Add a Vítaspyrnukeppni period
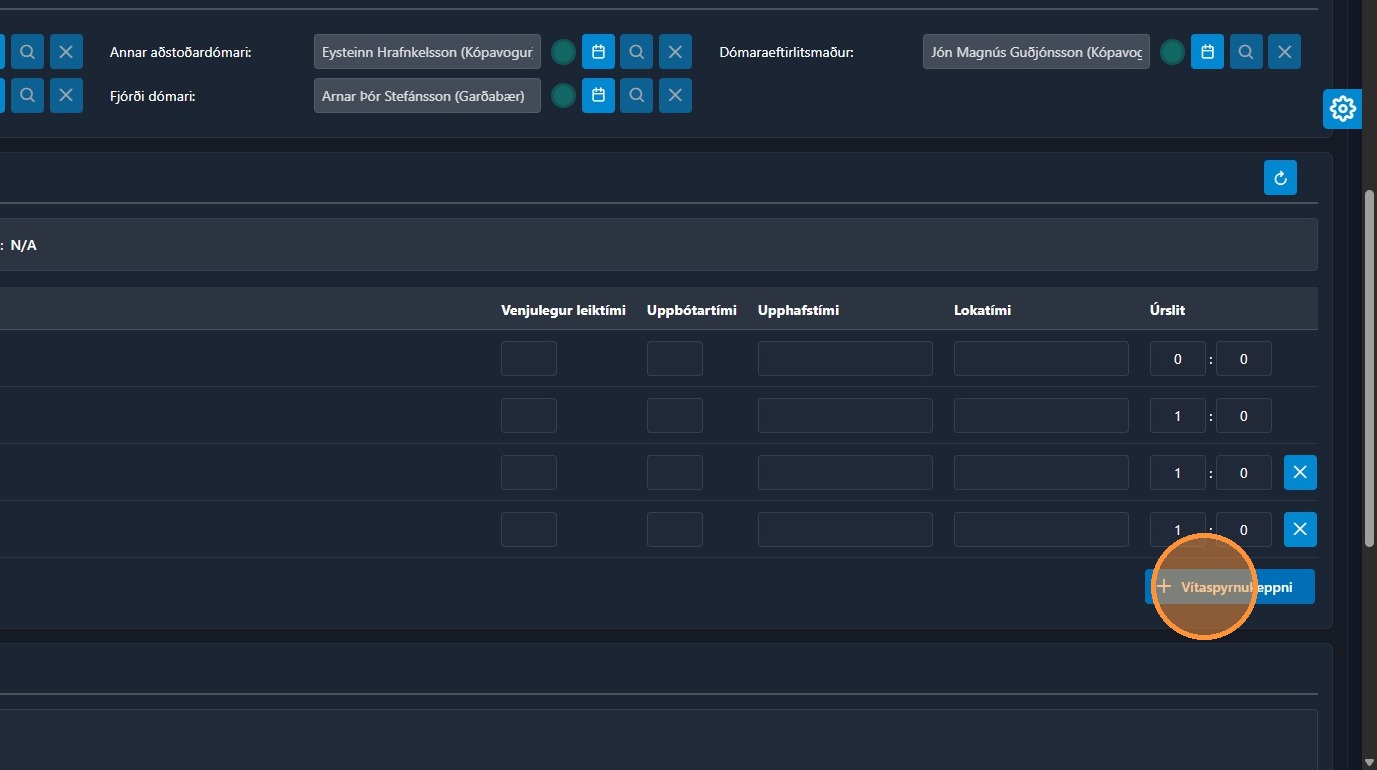1377x770 pixels. click(x=1229, y=587)
